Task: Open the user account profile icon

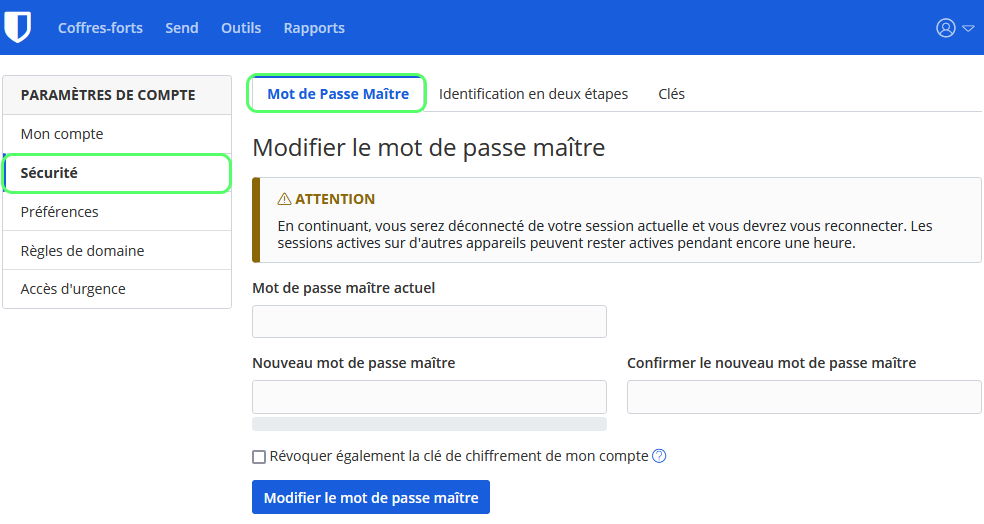Action: coord(945,28)
